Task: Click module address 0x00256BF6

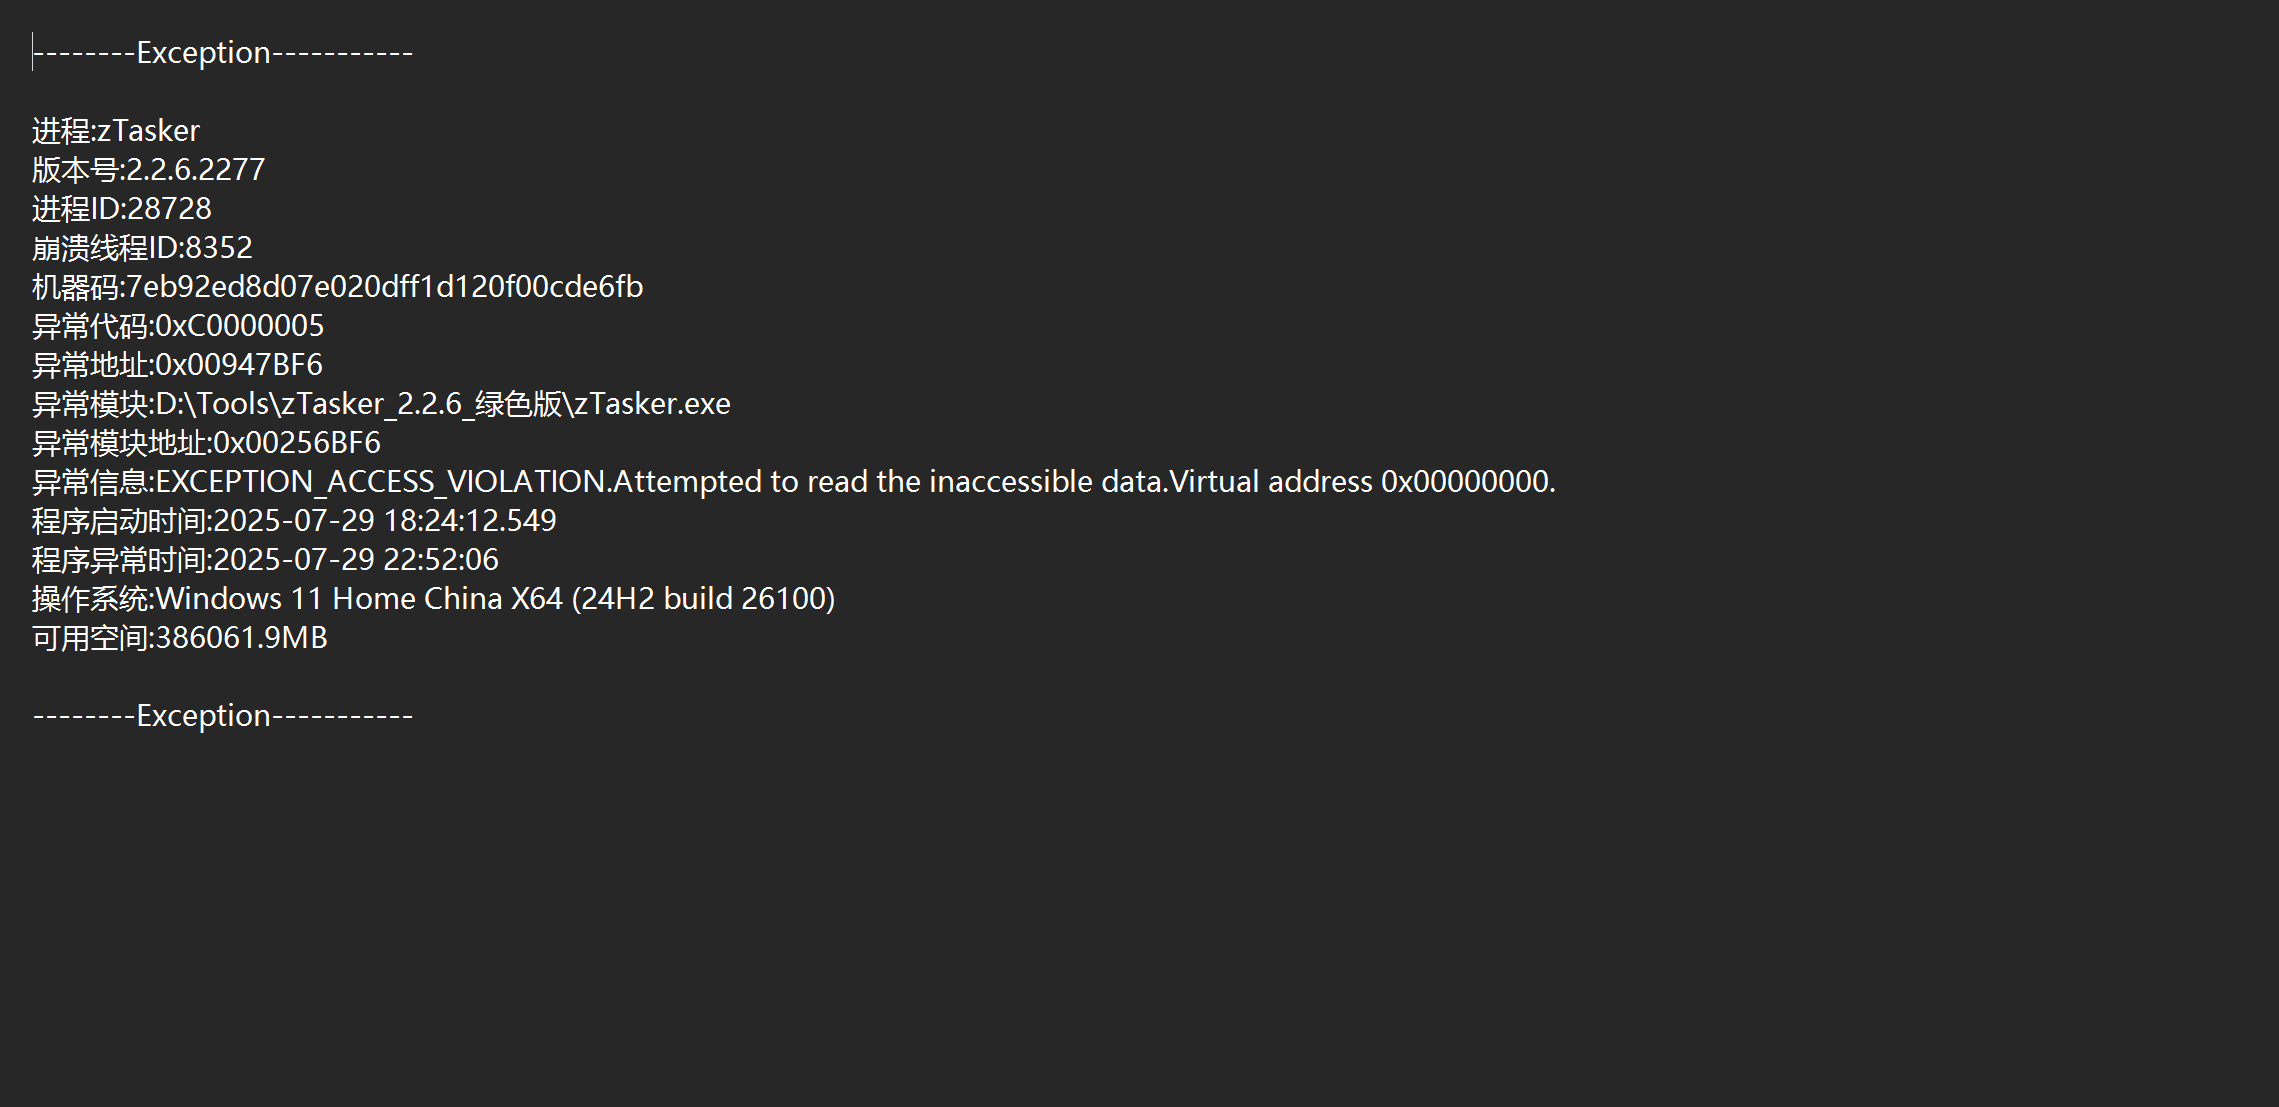Action: pos(297,442)
